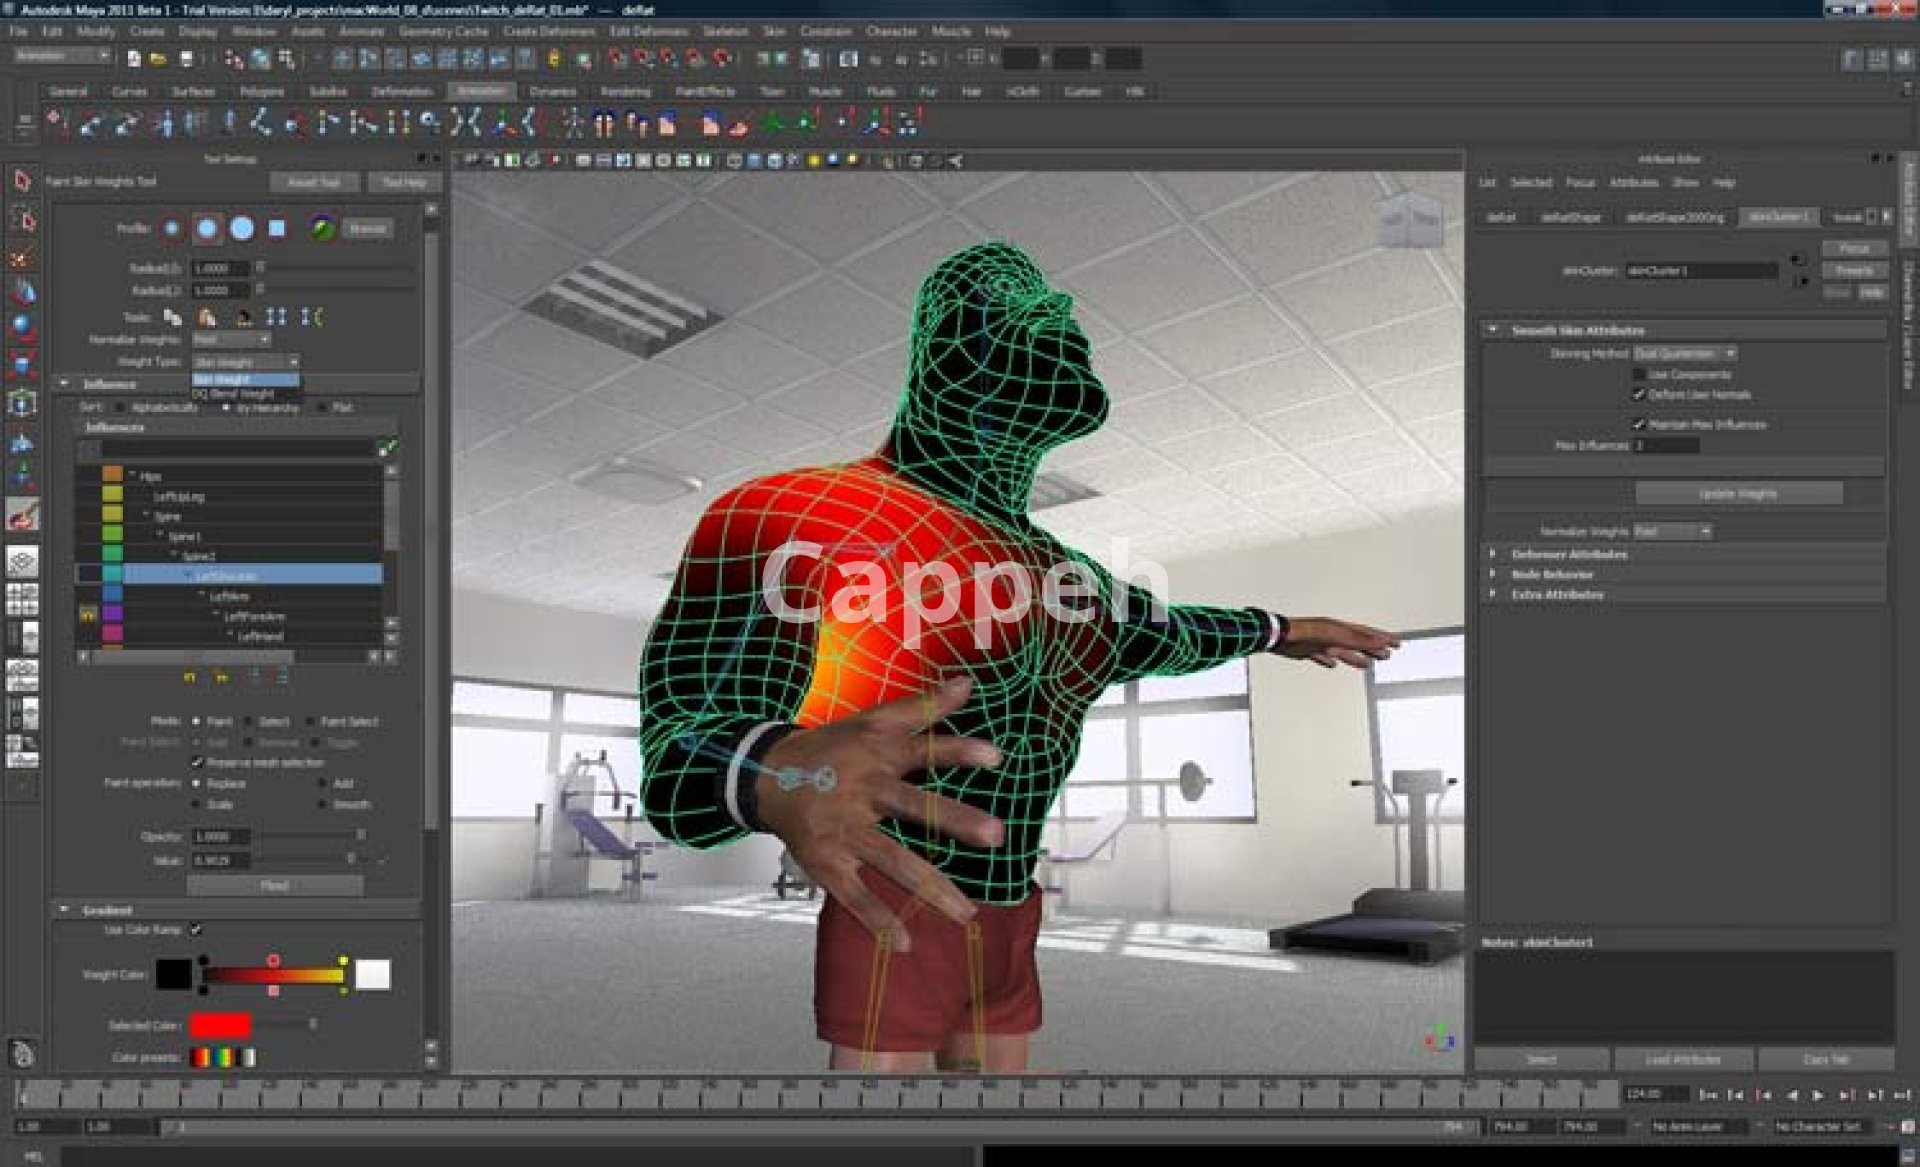
Task: Choose DQ Blend Weight from Weight Type list
Action: (234, 395)
